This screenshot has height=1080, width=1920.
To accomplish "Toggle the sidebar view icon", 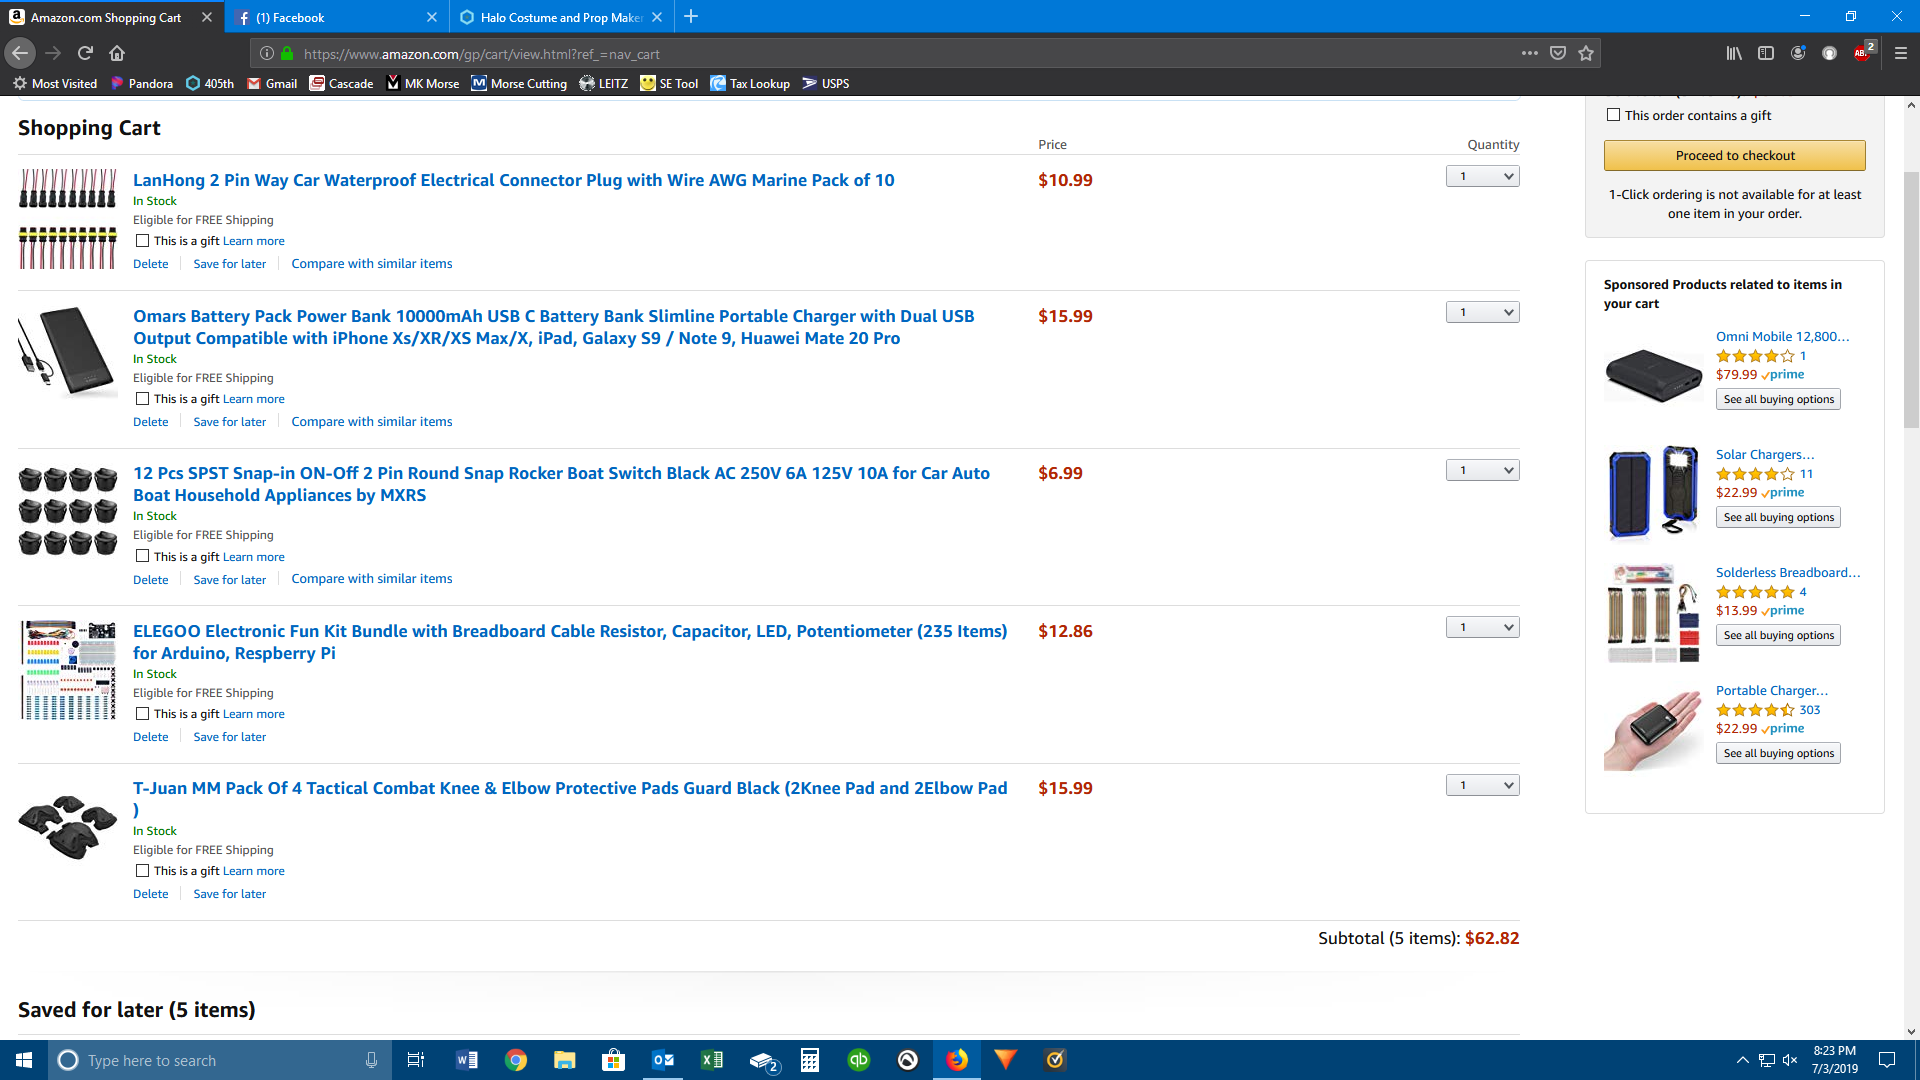I will (x=1766, y=53).
